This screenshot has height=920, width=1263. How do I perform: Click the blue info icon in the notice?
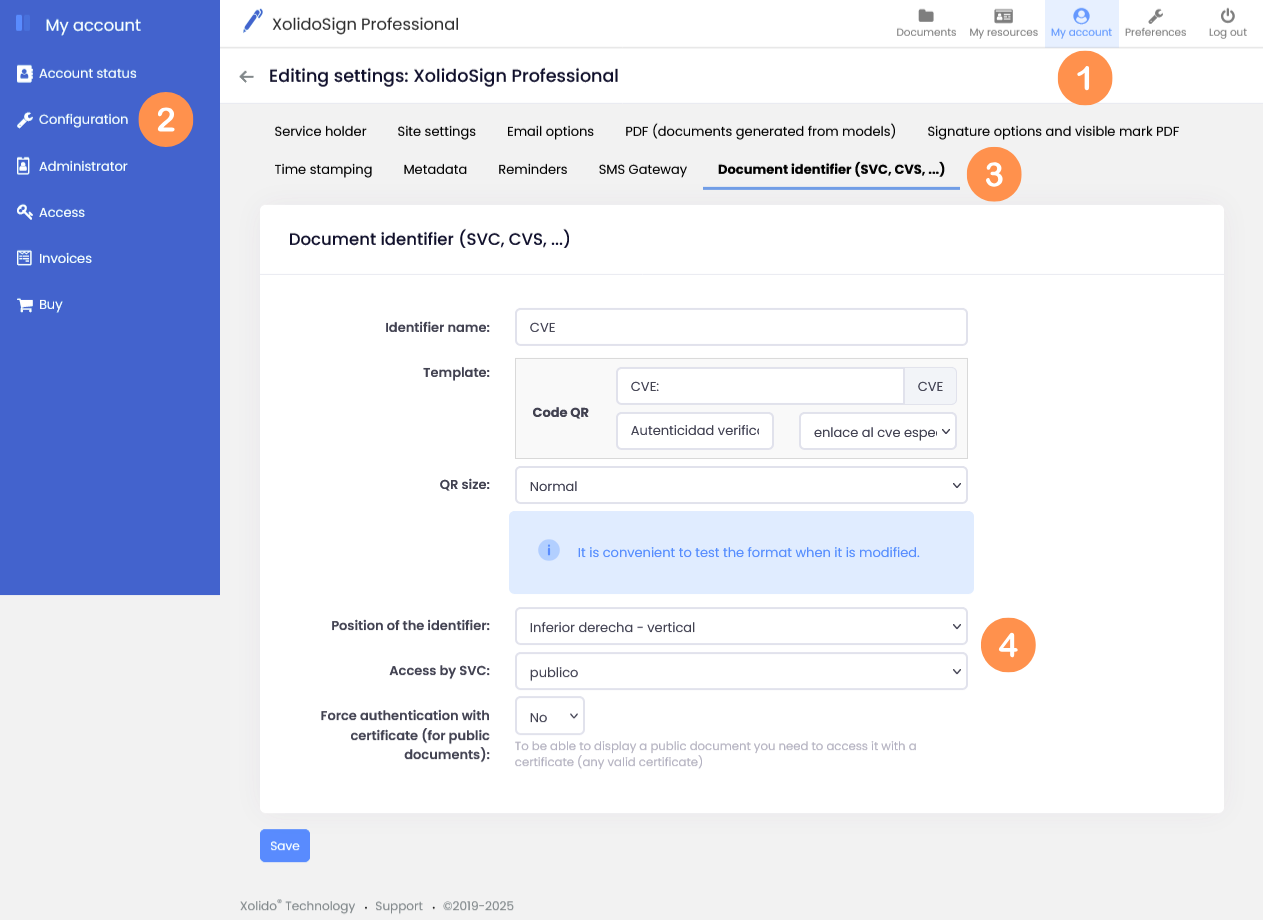click(549, 550)
